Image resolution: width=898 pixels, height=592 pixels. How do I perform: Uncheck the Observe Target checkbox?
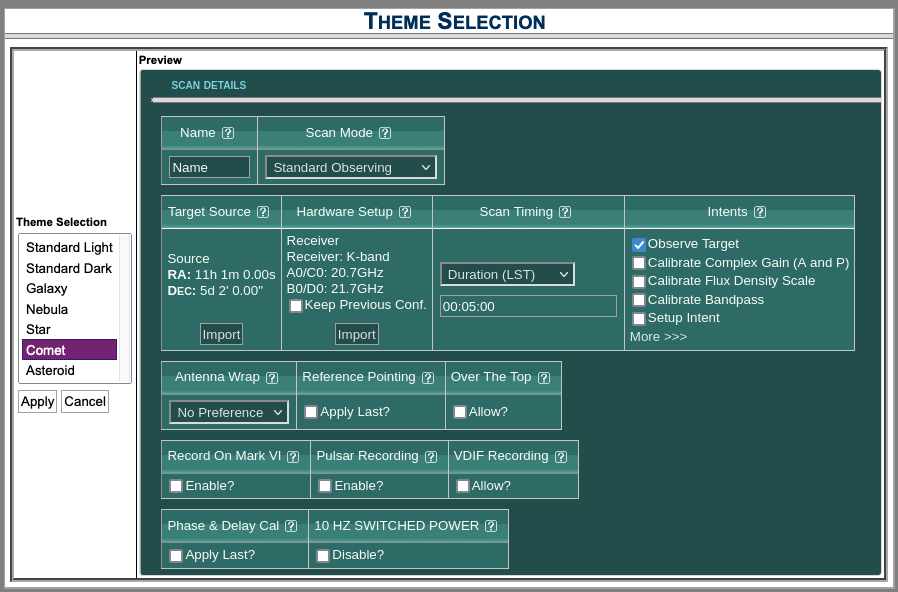click(639, 244)
